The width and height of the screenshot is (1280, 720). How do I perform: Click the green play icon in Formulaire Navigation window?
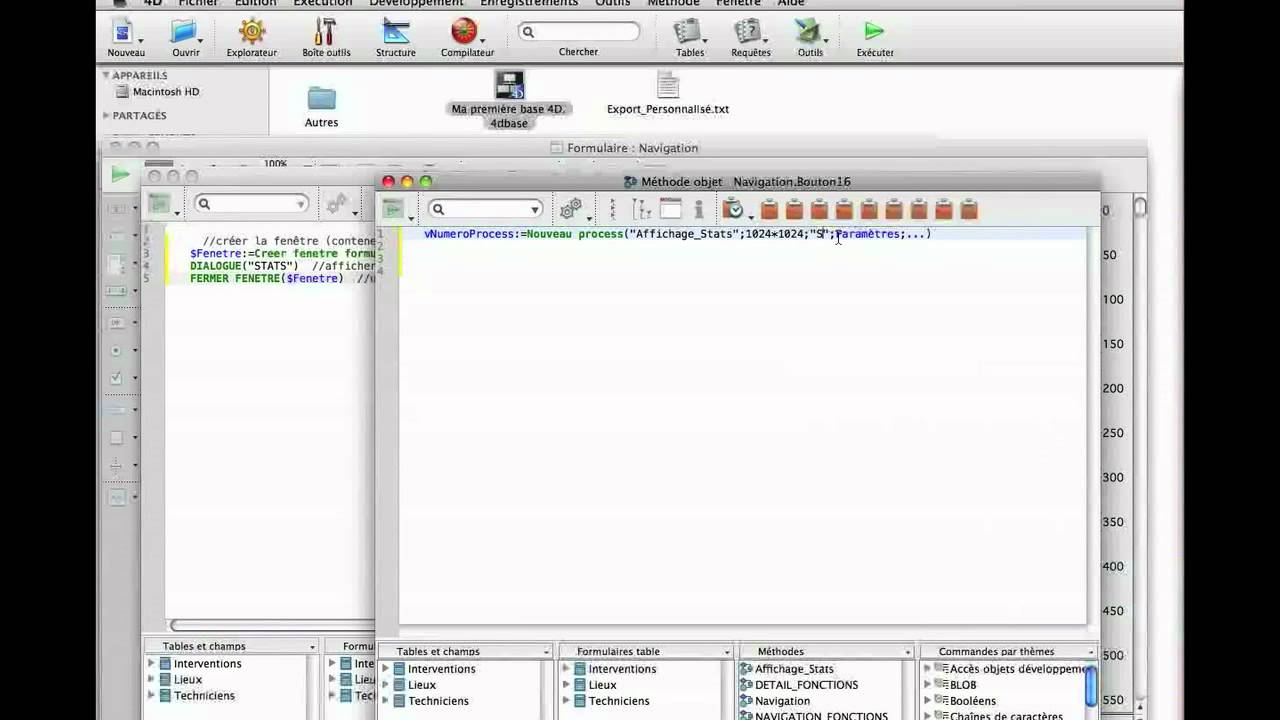point(120,175)
